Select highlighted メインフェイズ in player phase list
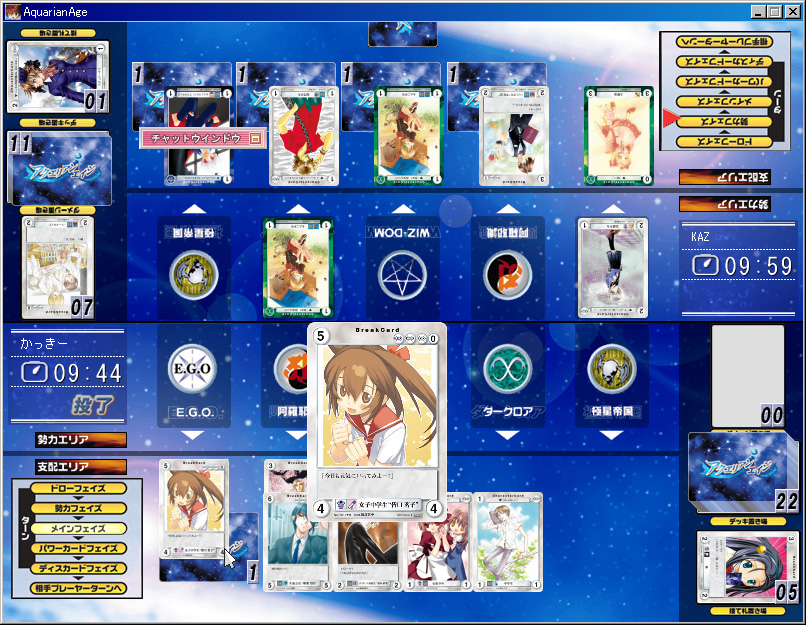This screenshot has width=806, height=625. (79, 528)
